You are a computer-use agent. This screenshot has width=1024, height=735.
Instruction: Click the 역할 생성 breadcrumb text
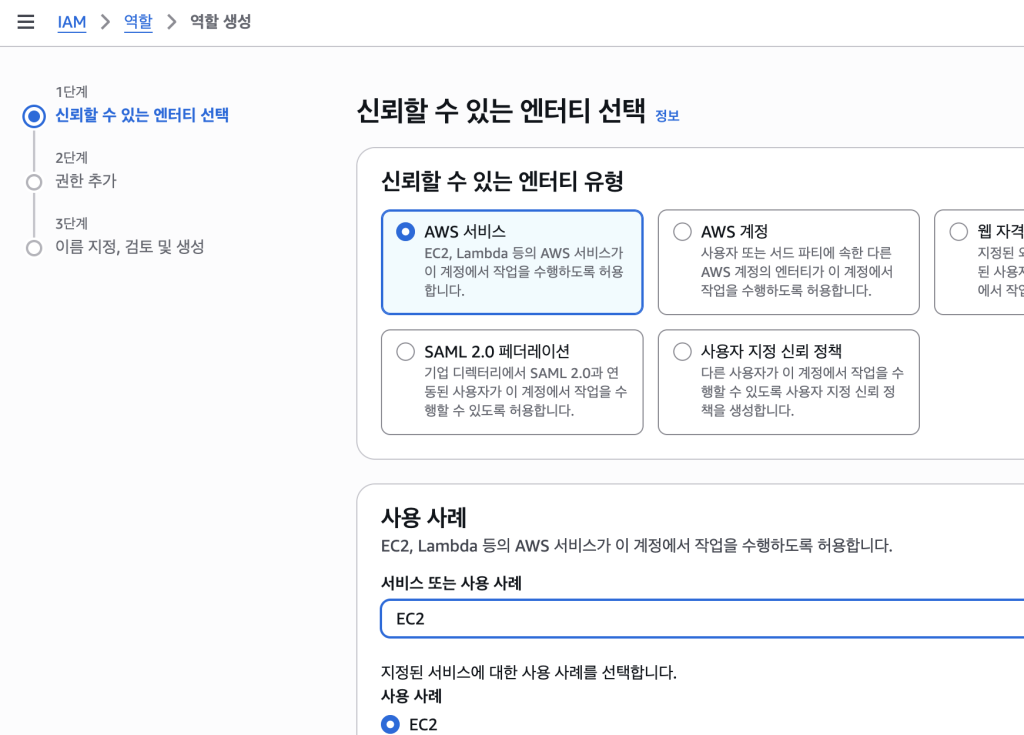221,22
